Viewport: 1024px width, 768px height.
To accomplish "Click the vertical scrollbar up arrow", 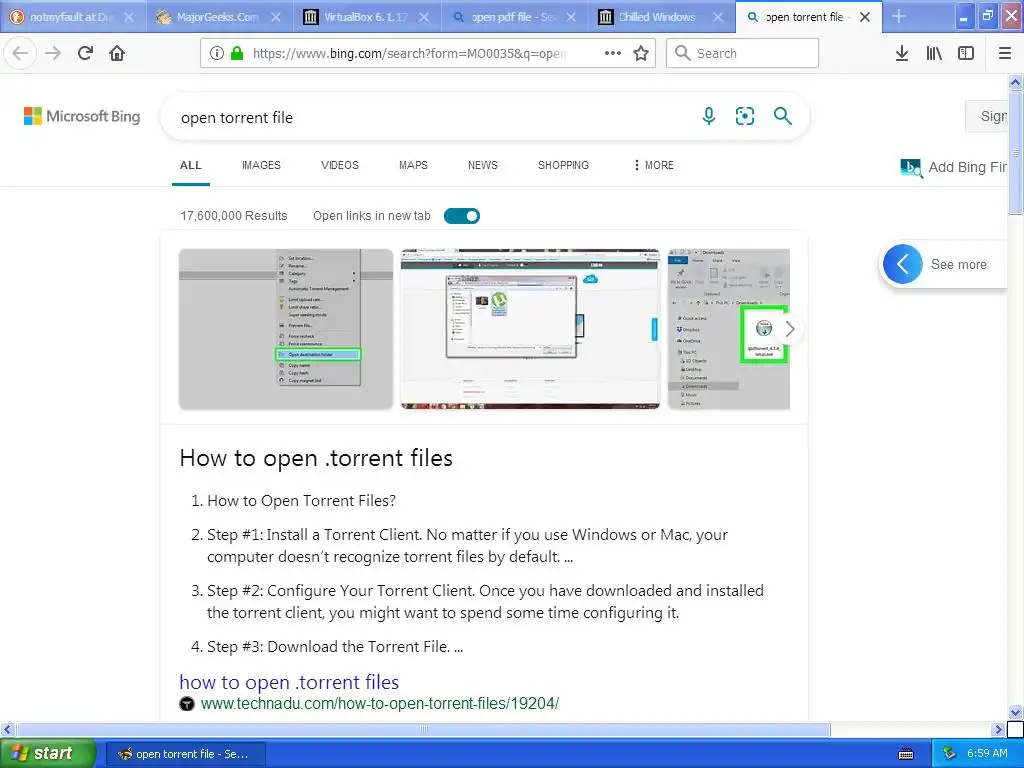I will coord(1016,82).
